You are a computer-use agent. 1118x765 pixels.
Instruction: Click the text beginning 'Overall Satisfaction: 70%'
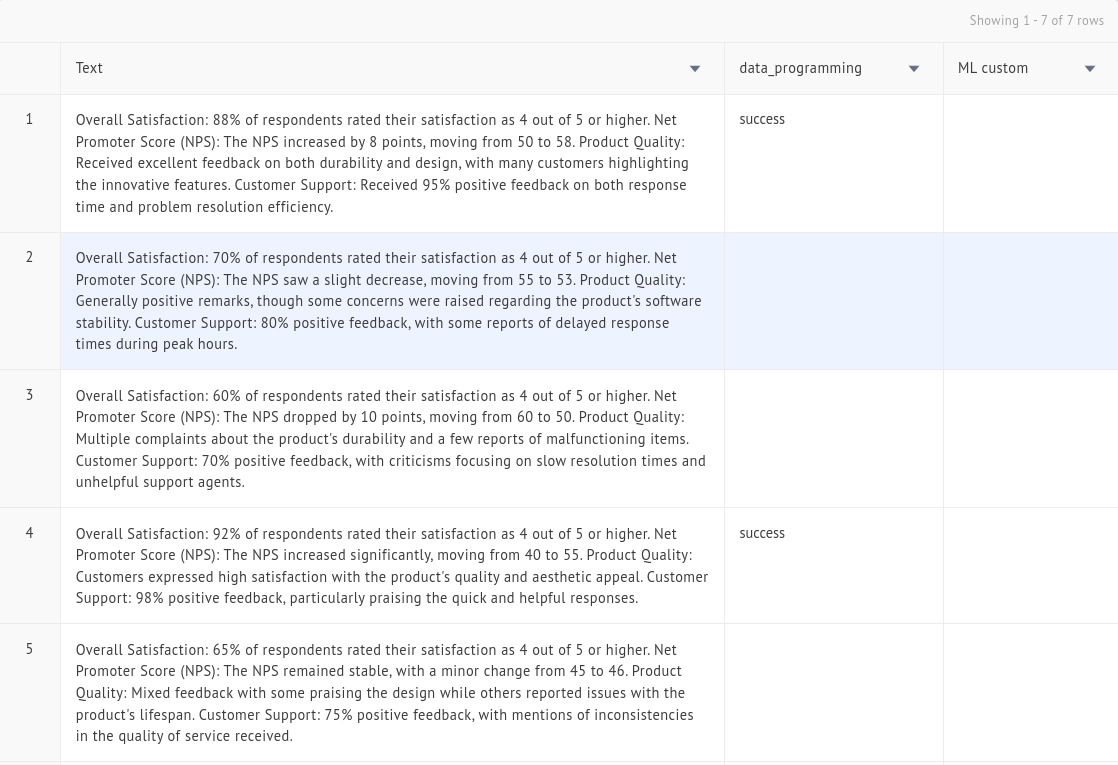coord(389,301)
